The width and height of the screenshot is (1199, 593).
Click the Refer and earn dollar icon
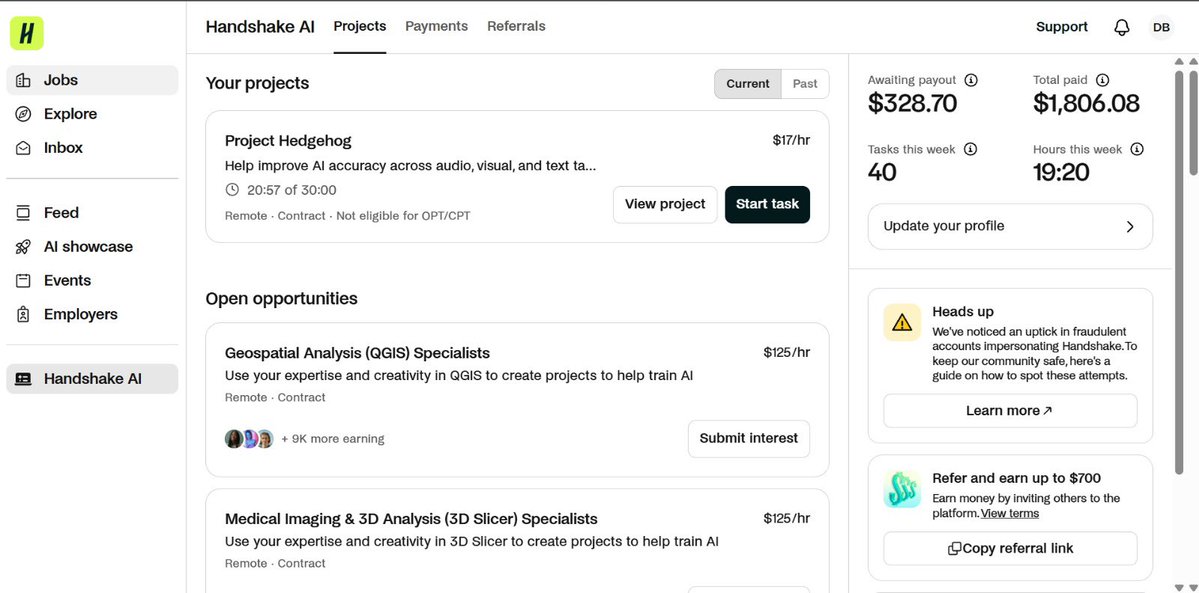pos(902,489)
